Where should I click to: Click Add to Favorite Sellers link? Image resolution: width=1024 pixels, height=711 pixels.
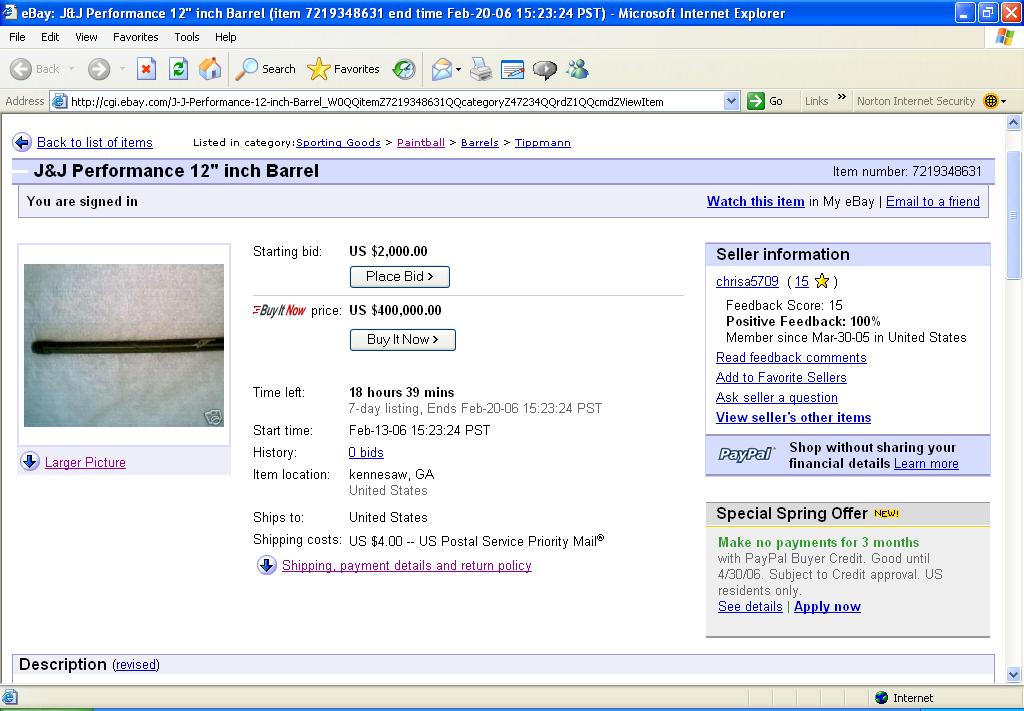tap(781, 377)
